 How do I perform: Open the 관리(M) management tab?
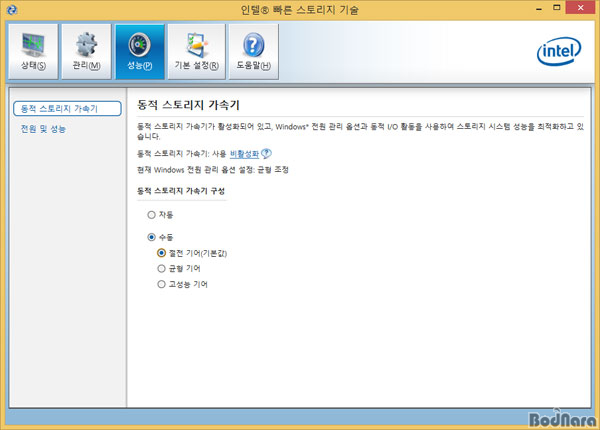86,52
